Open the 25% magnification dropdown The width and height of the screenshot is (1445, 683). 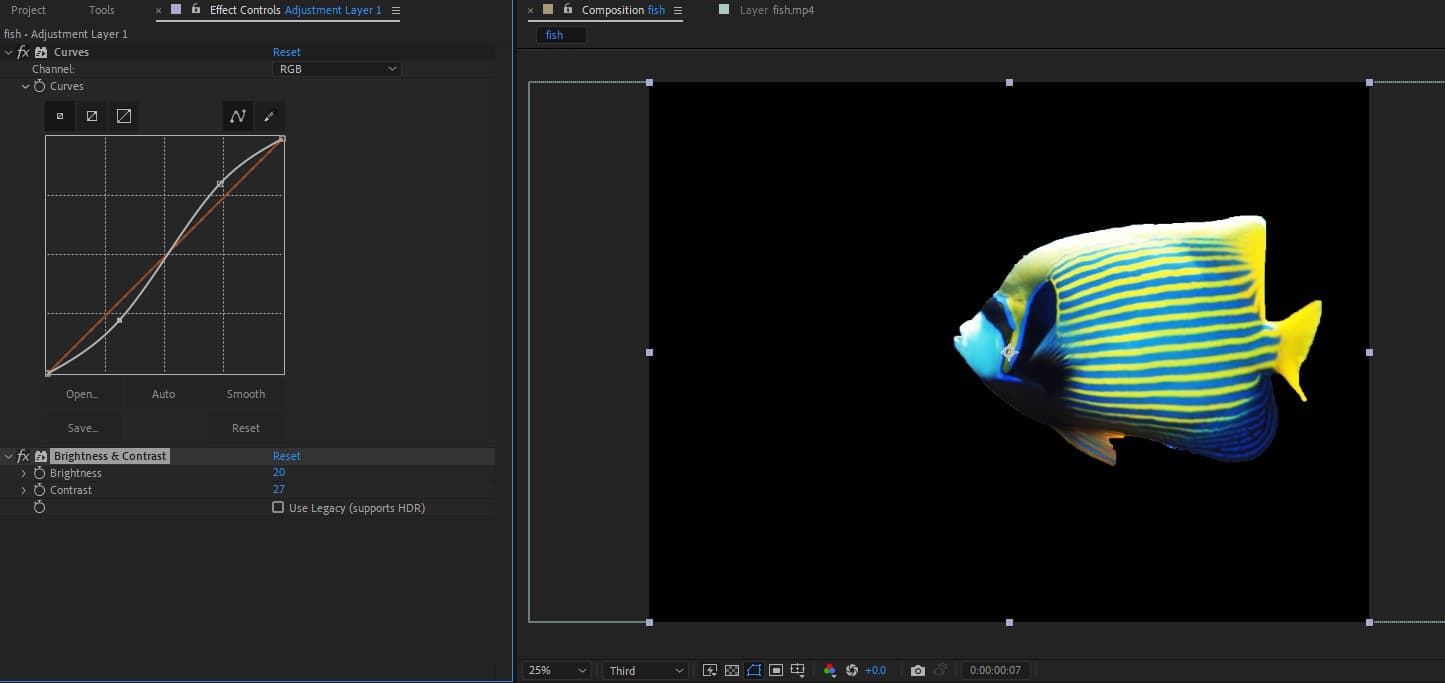point(556,670)
